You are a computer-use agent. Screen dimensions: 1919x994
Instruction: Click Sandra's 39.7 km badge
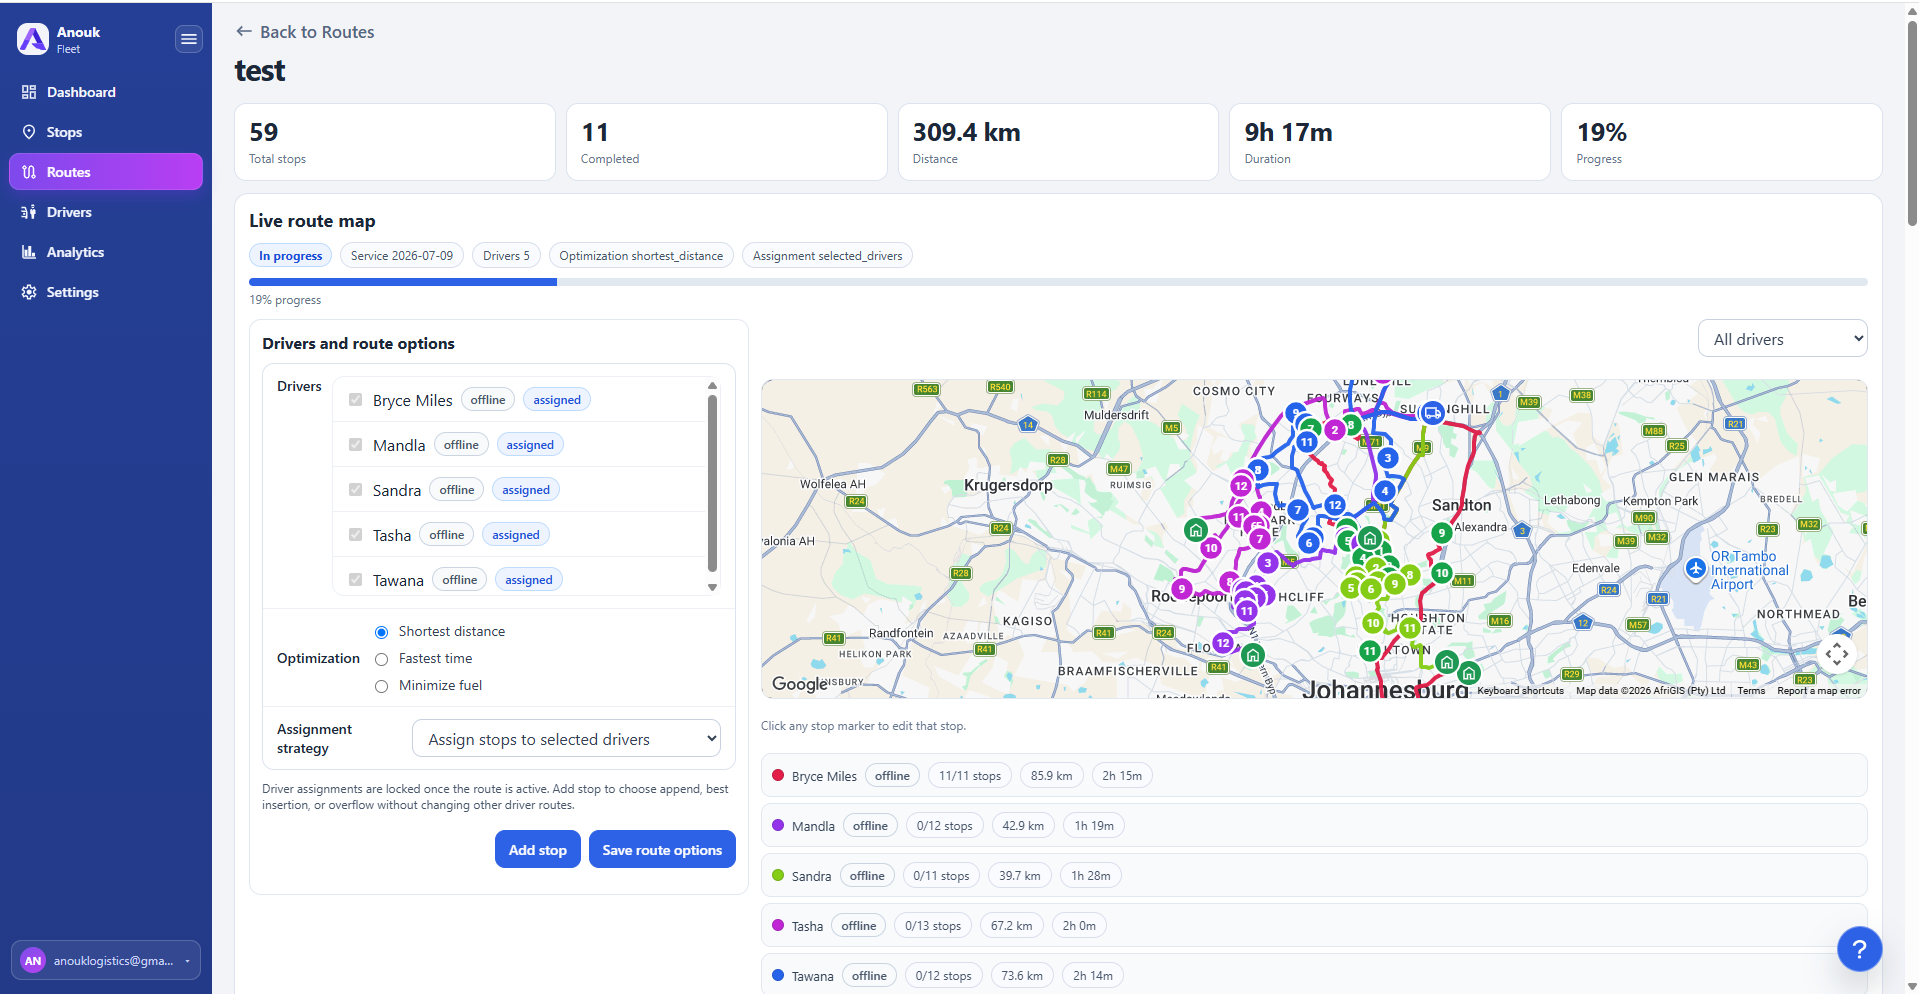[x=1019, y=876]
